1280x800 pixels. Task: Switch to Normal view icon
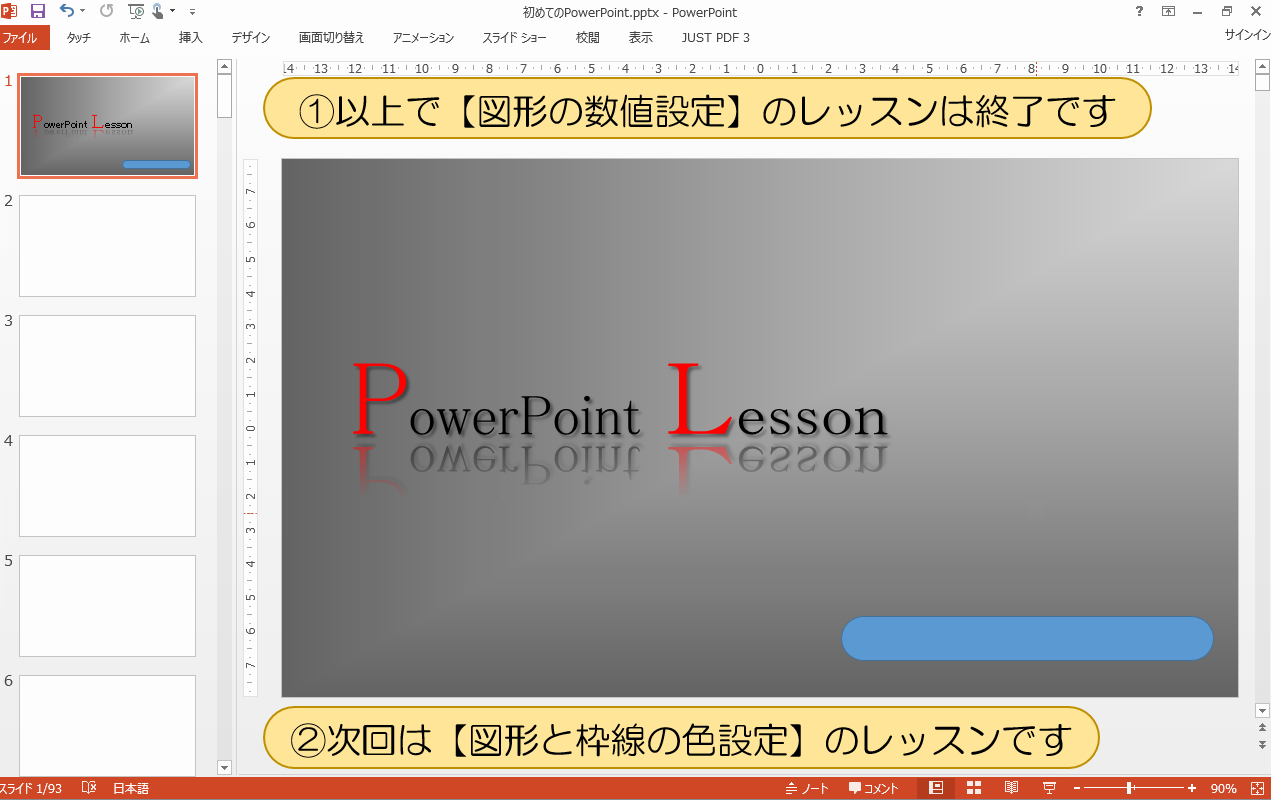pos(936,788)
